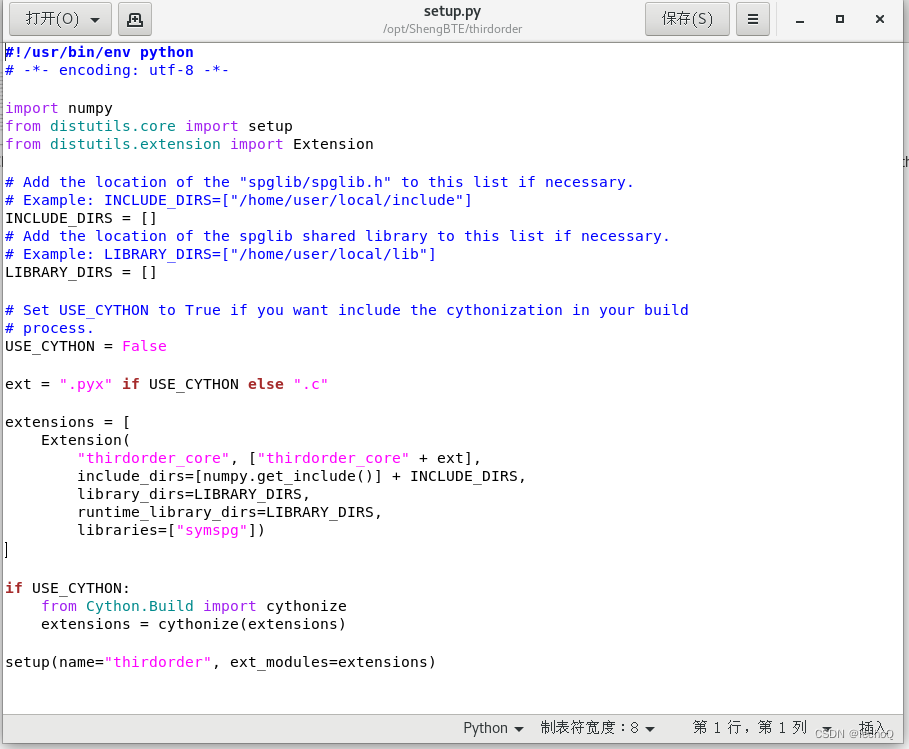Open the line and column position dropdown arrow

pos(827,729)
